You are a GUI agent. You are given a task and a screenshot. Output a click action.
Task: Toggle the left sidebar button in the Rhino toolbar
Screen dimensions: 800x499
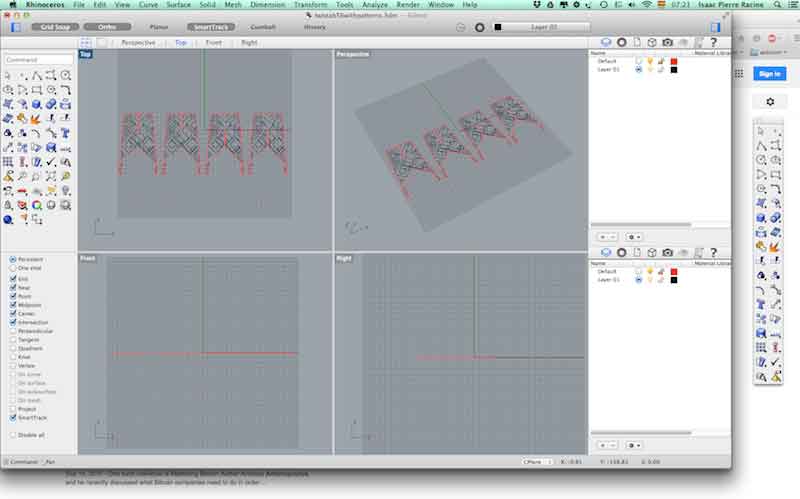tap(16, 27)
